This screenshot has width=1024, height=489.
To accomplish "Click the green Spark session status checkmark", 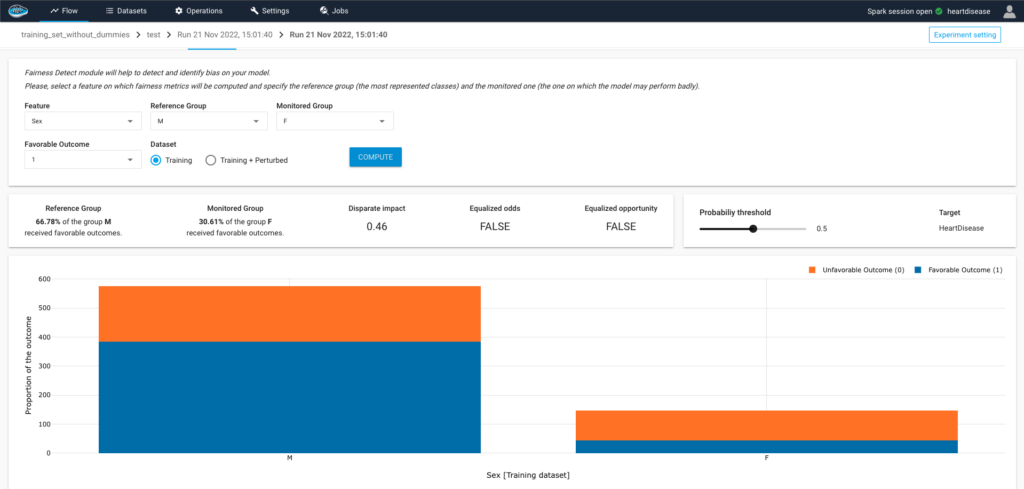I will [938, 11].
